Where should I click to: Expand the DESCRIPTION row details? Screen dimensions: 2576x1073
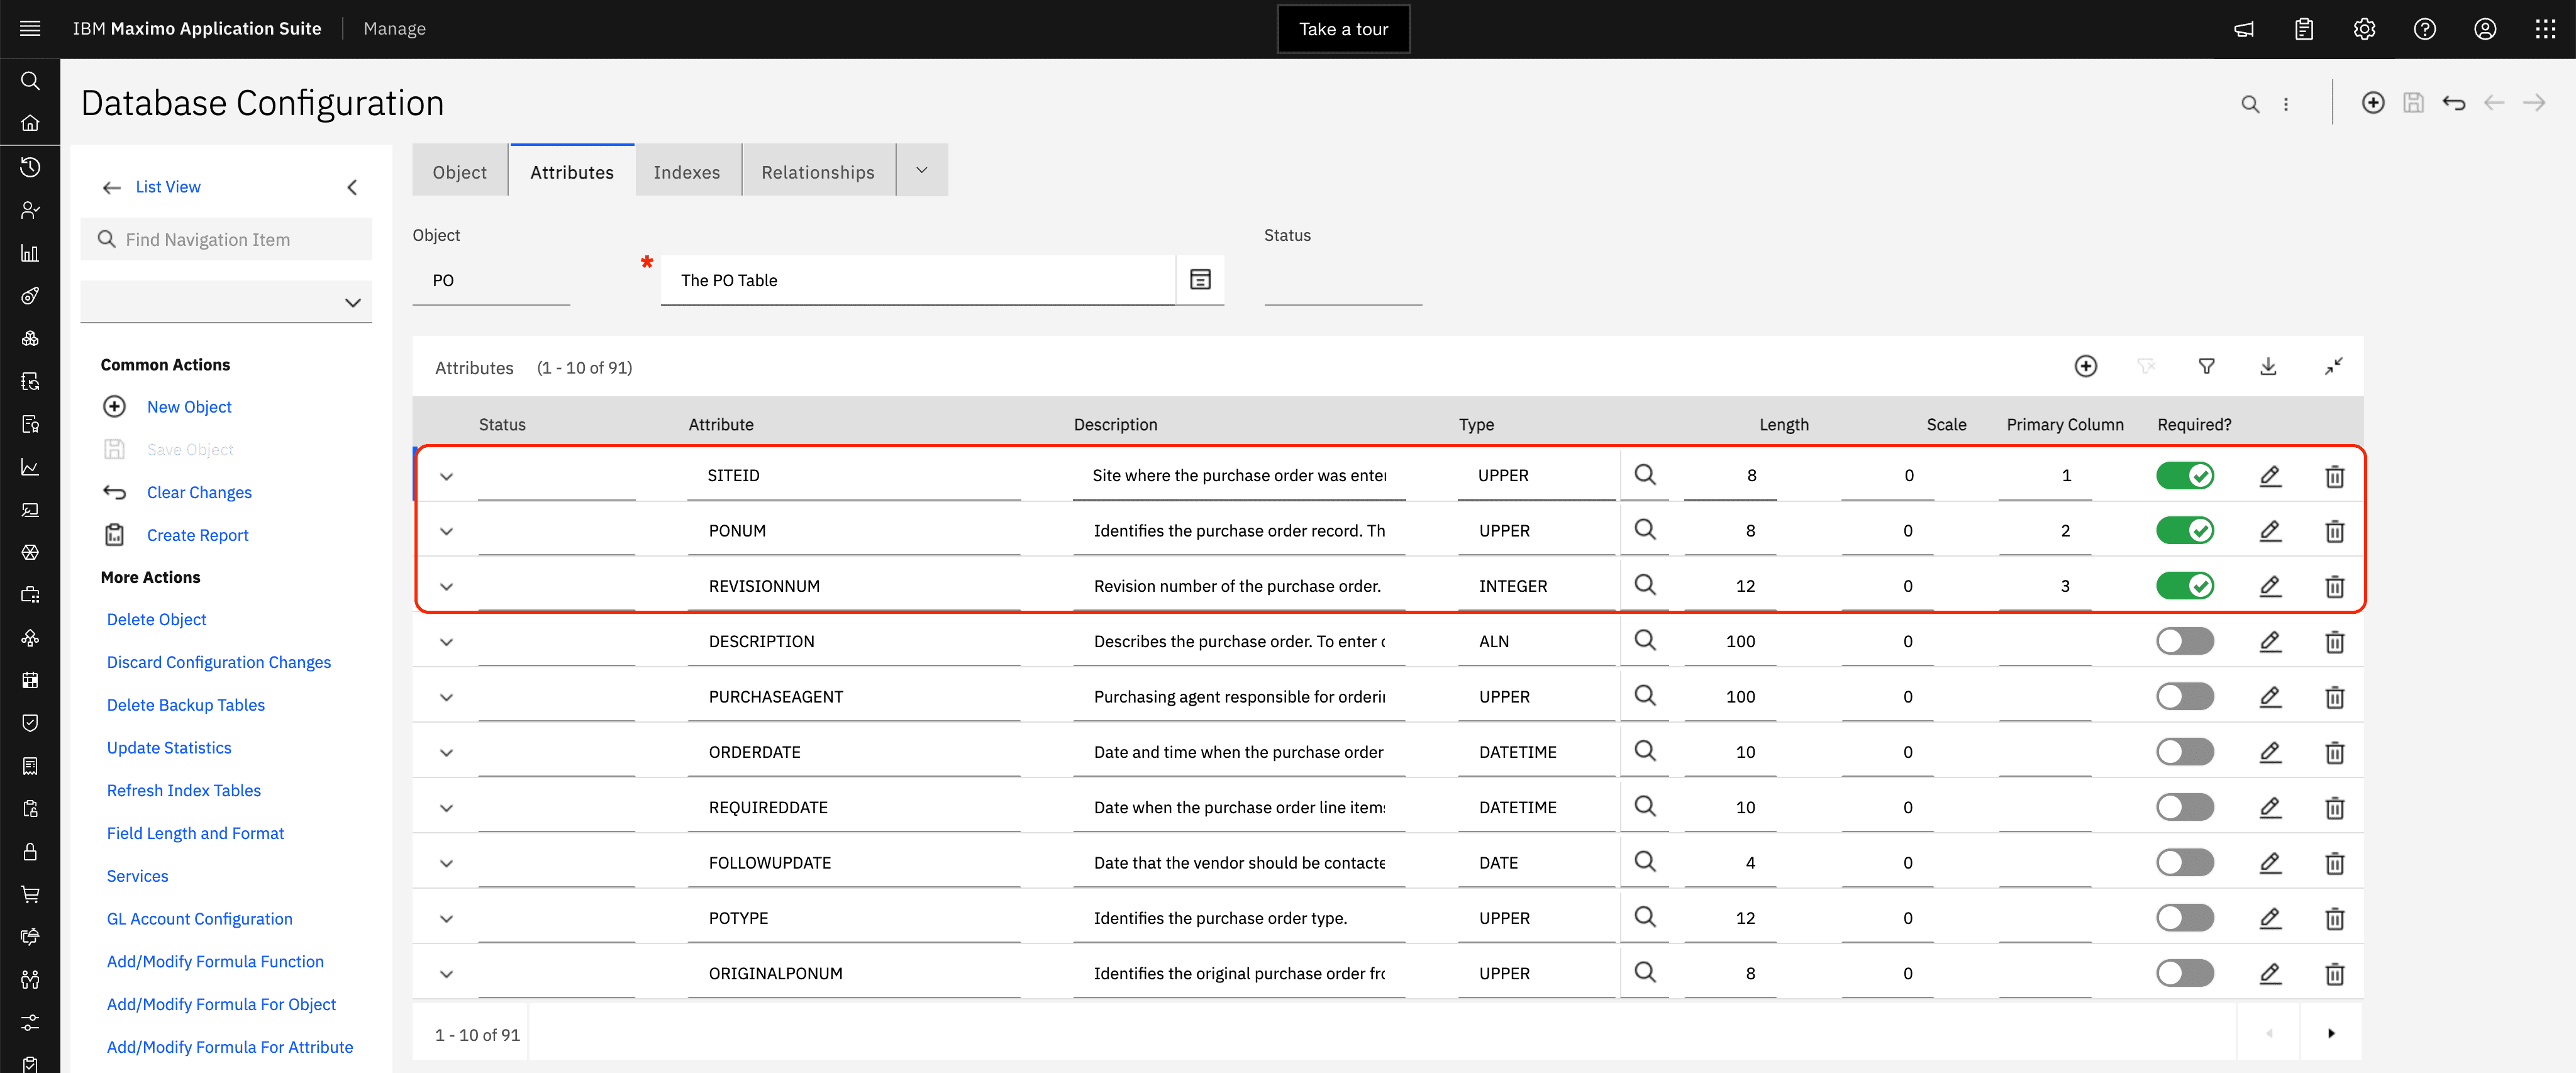[446, 642]
